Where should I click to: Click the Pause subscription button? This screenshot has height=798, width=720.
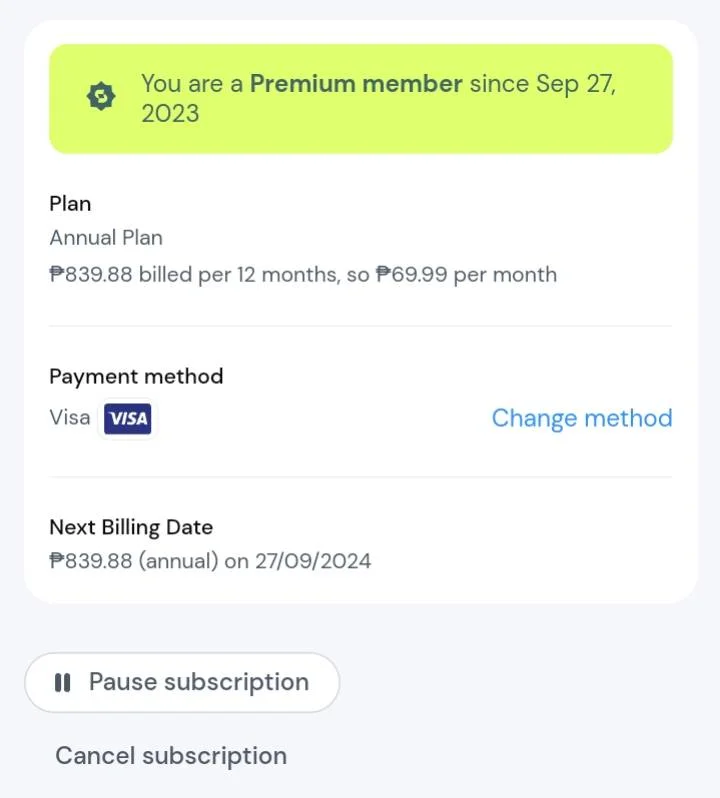182,682
